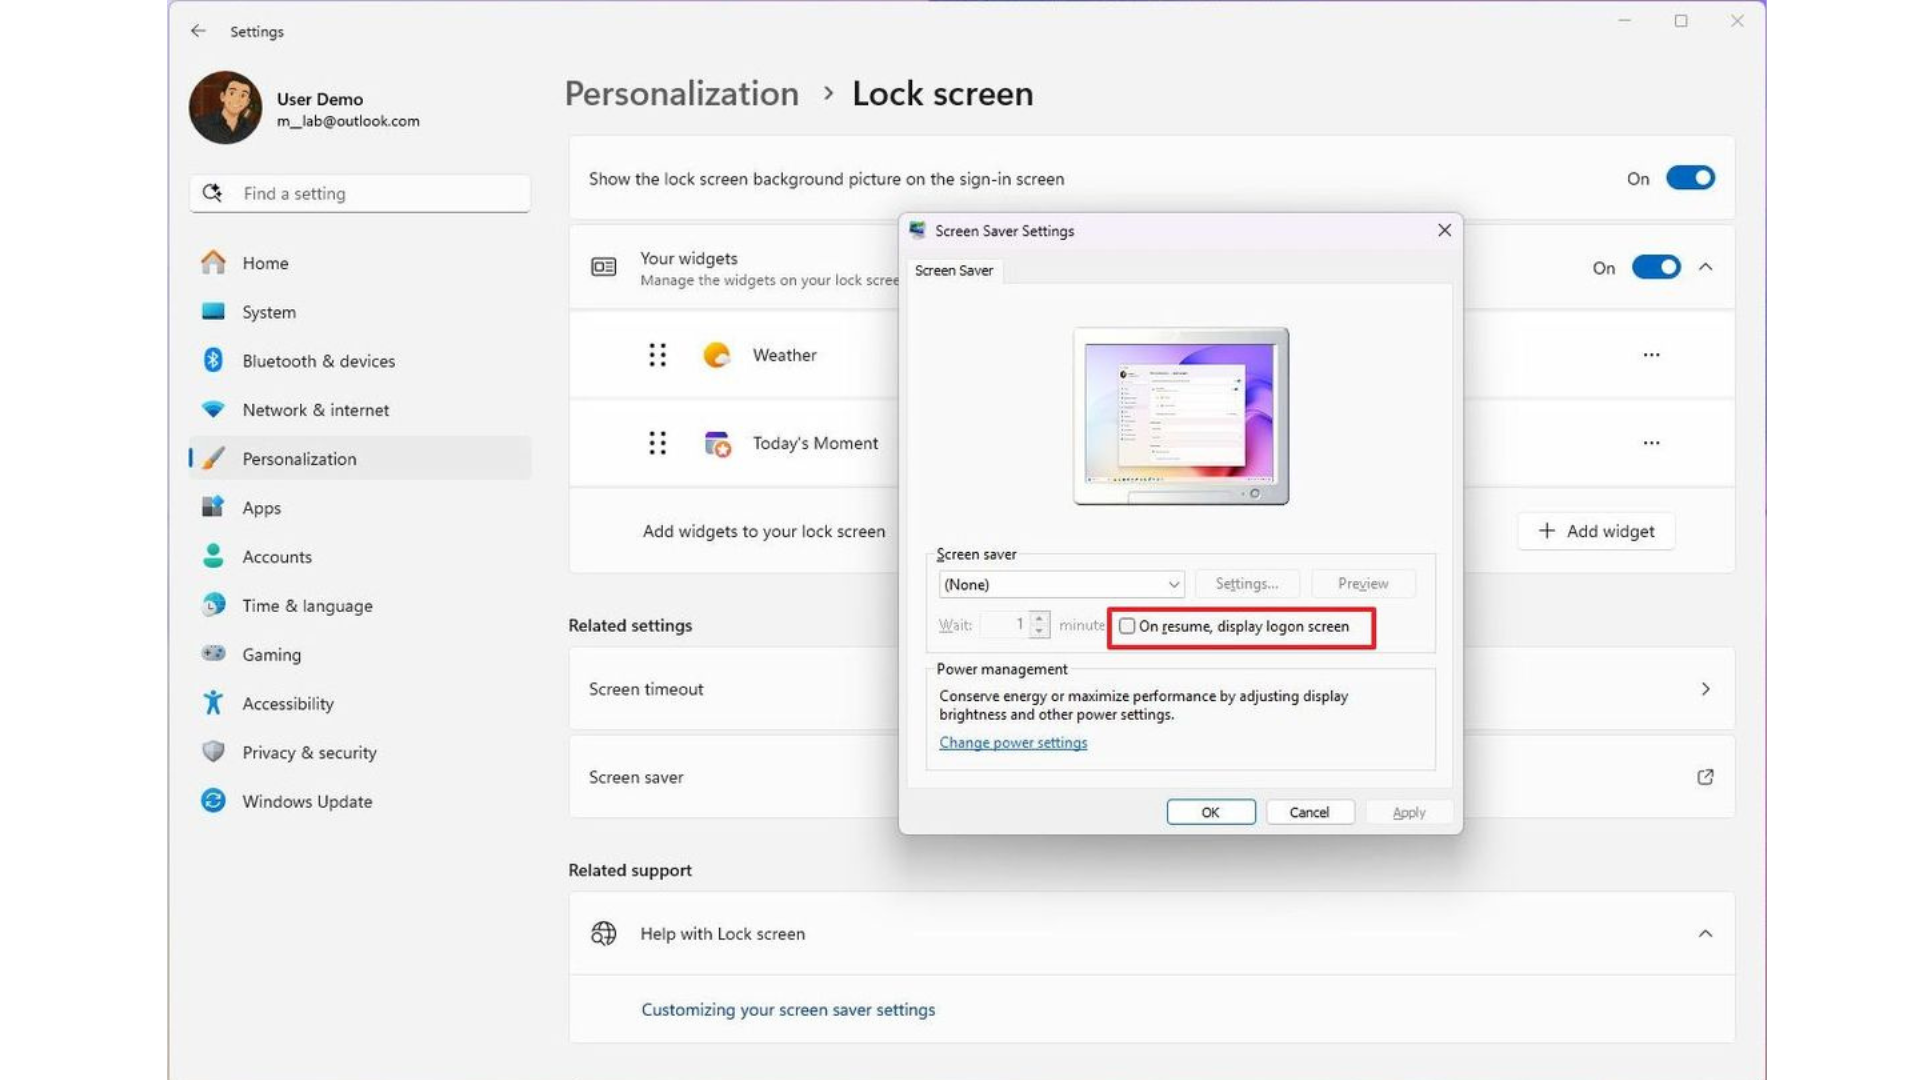The width and height of the screenshot is (1920, 1080).
Task: Turn off Your widgets toggle
Action: click(1655, 267)
